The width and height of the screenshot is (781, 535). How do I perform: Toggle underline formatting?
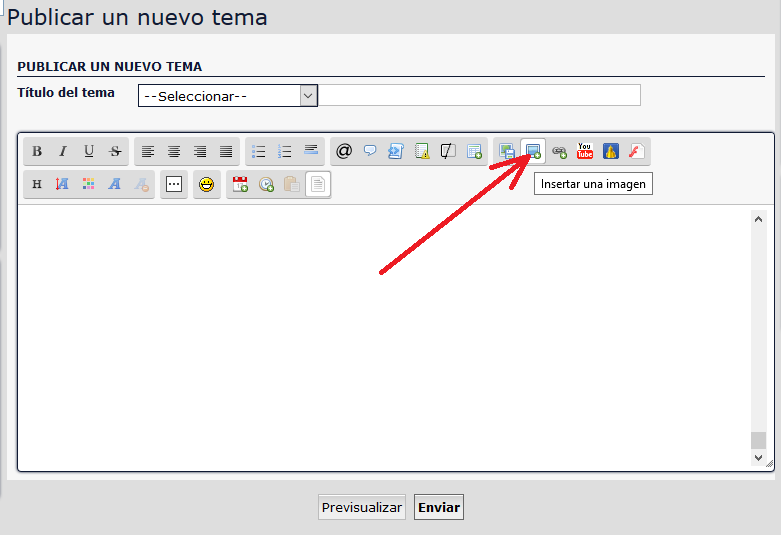tap(89, 151)
